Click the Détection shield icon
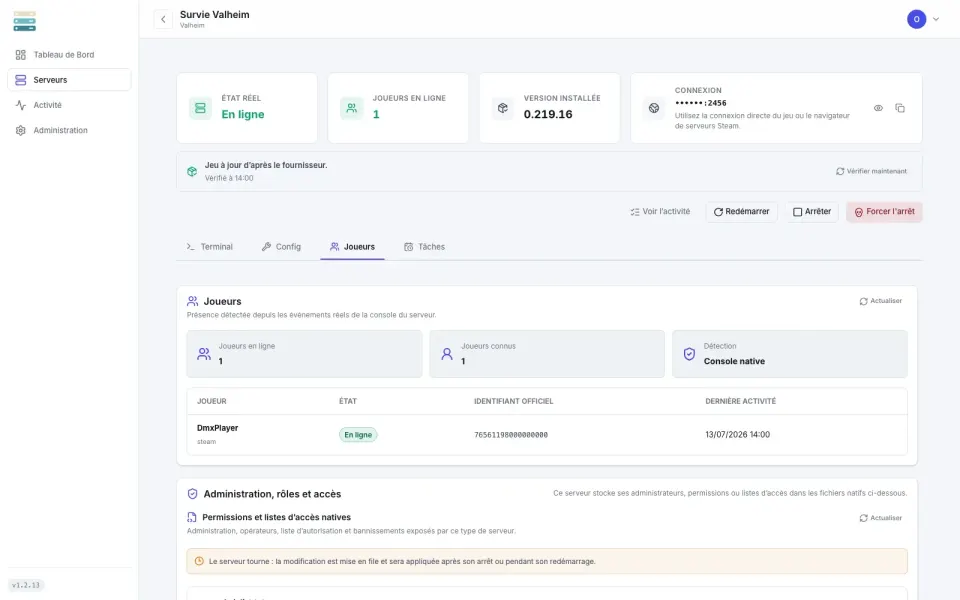The image size is (960, 600). click(689, 354)
